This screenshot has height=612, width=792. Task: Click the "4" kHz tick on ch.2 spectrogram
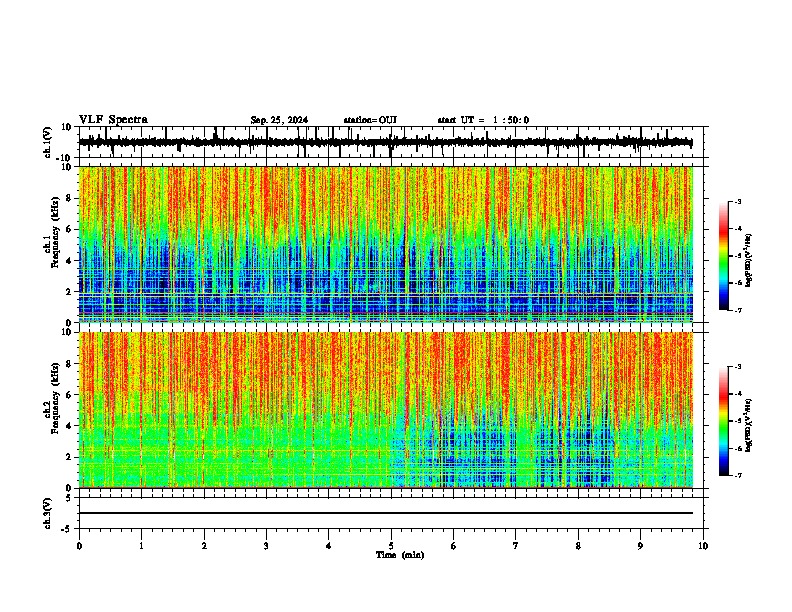[70, 426]
